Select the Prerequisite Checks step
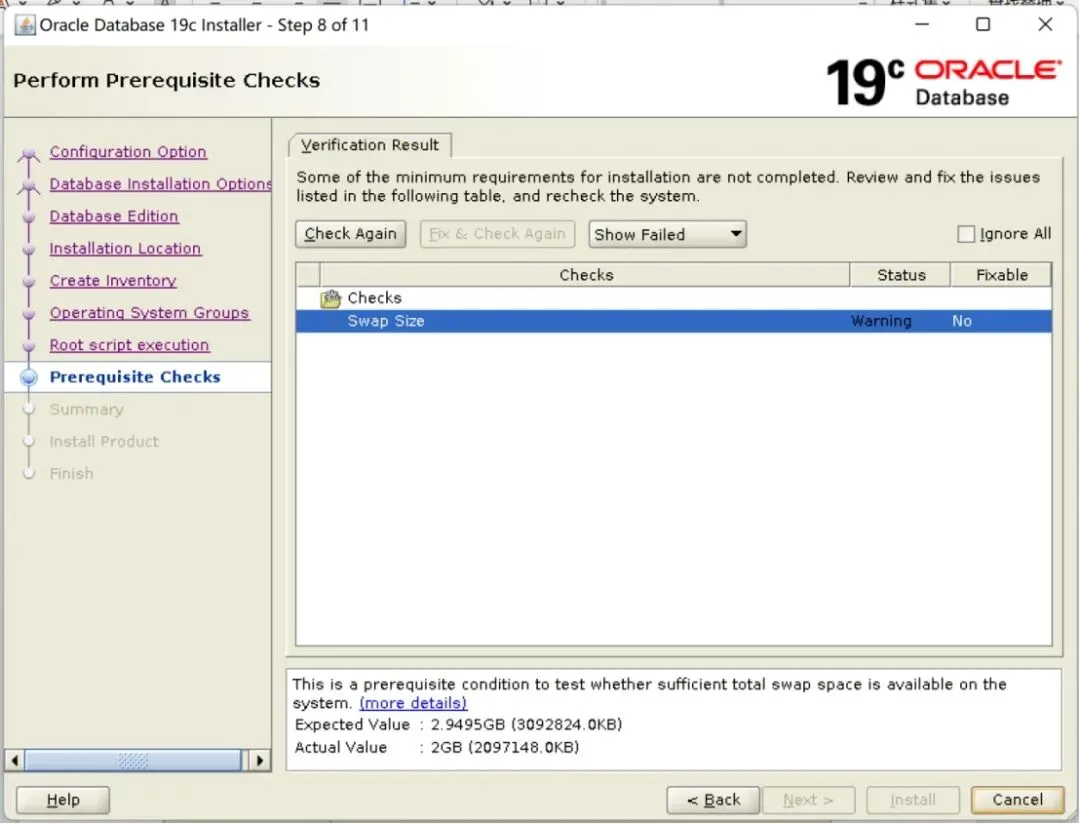Image resolution: width=1080 pixels, height=824 pixels. (135, 378)
